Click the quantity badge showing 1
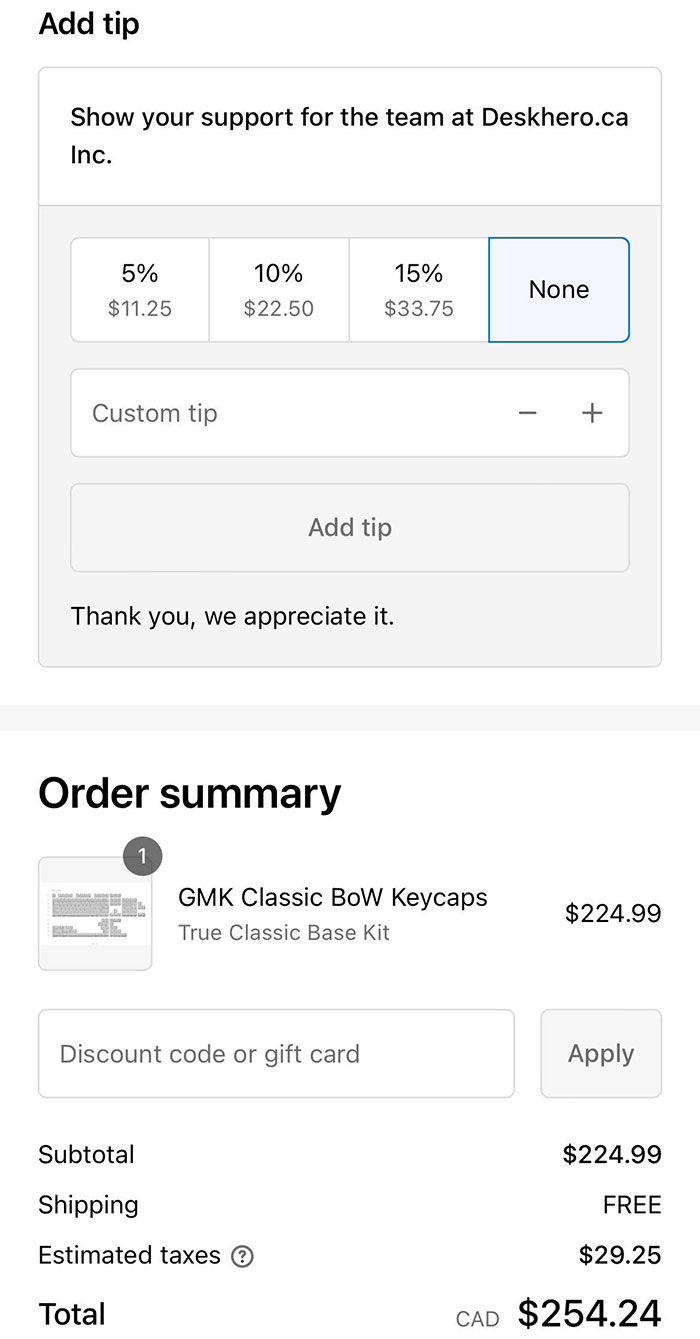The image size is (700, 1339). pos(142,856)
